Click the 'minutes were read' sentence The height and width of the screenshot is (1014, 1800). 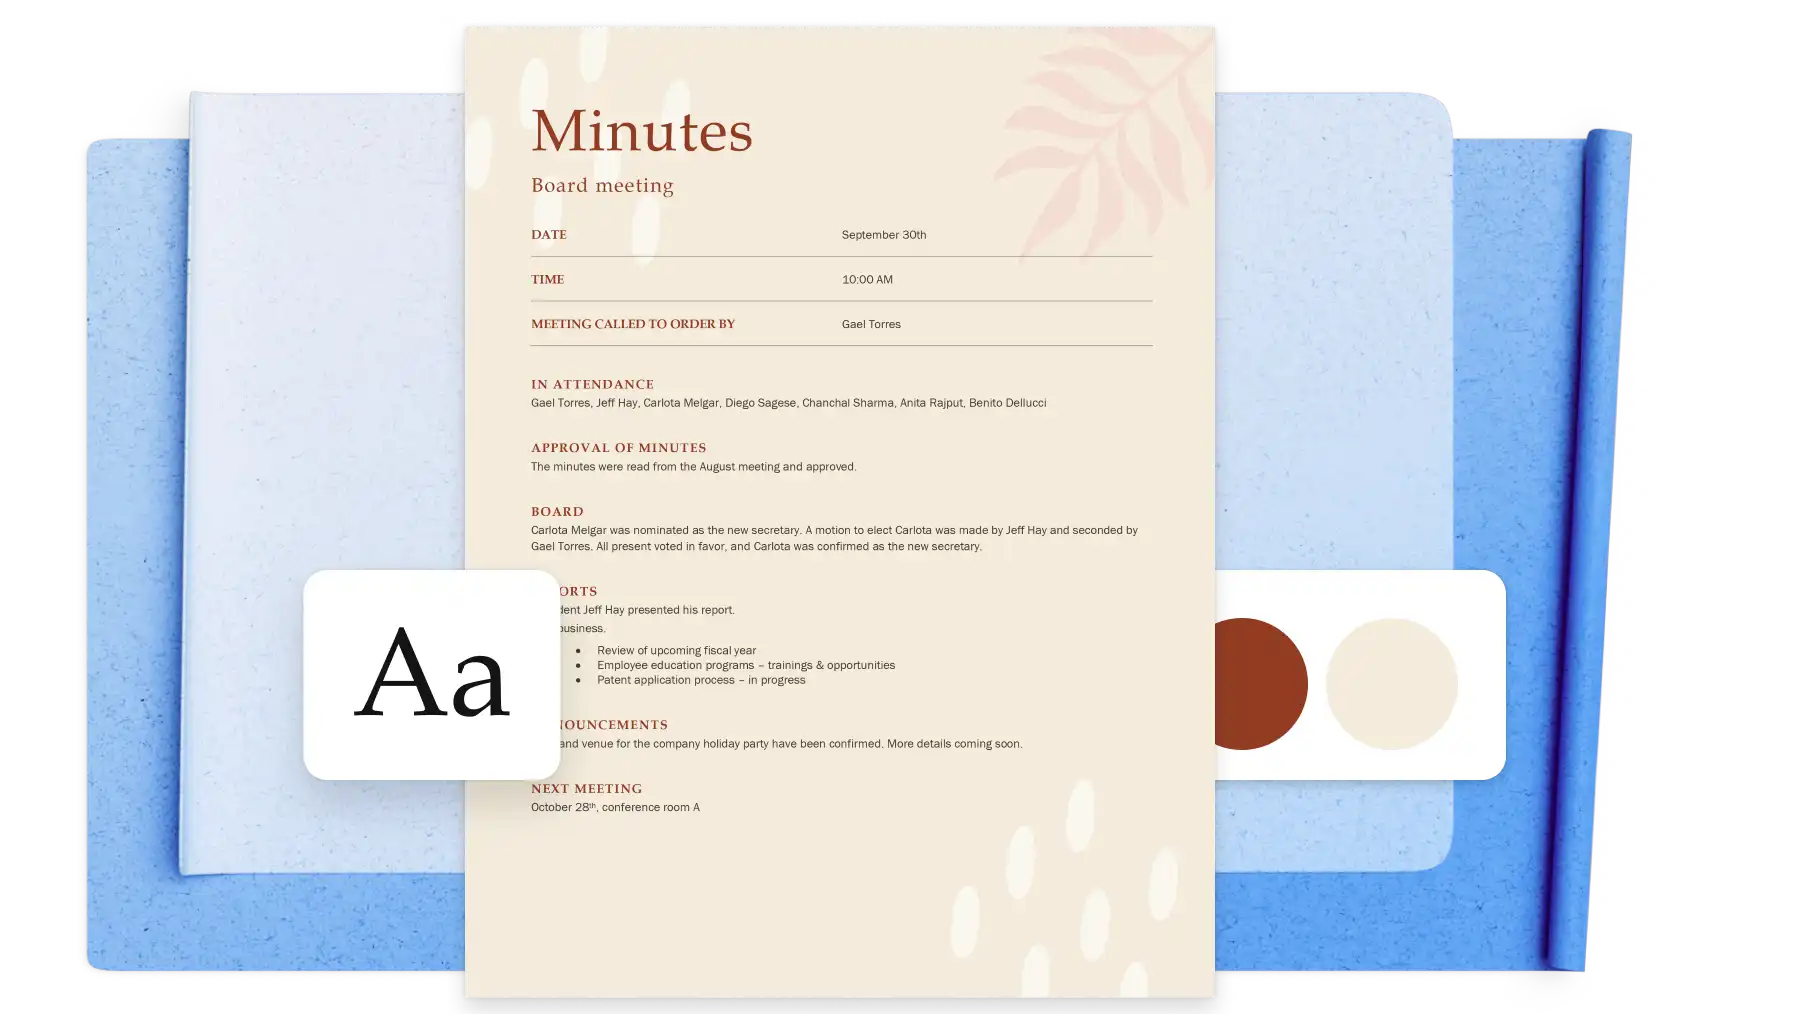click(694, 467)
